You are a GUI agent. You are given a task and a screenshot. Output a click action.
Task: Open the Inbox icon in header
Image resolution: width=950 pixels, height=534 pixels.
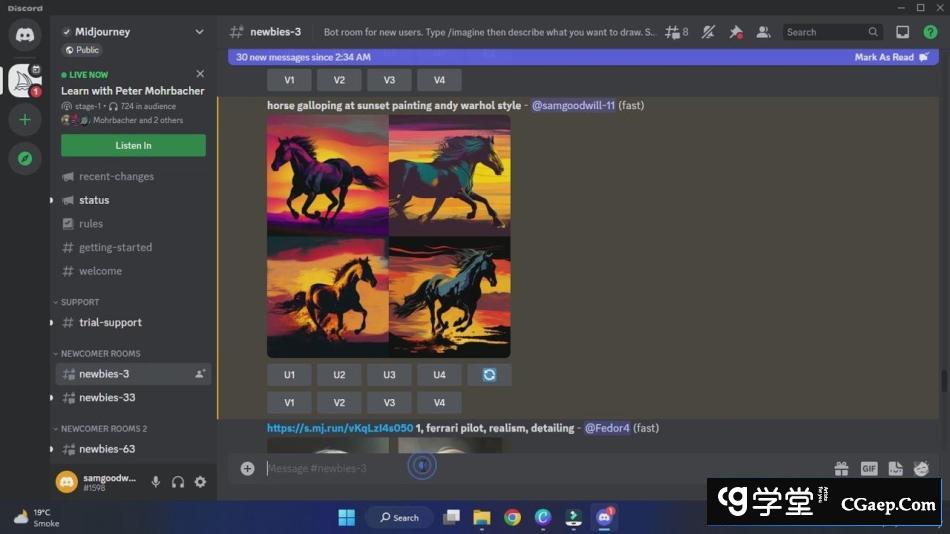coord(902,32)
